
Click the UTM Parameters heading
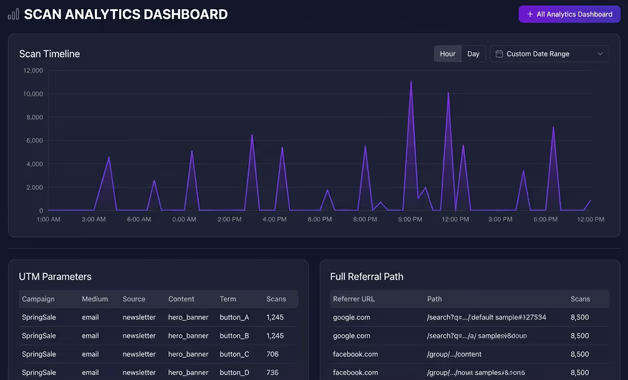tap(55, 277)
